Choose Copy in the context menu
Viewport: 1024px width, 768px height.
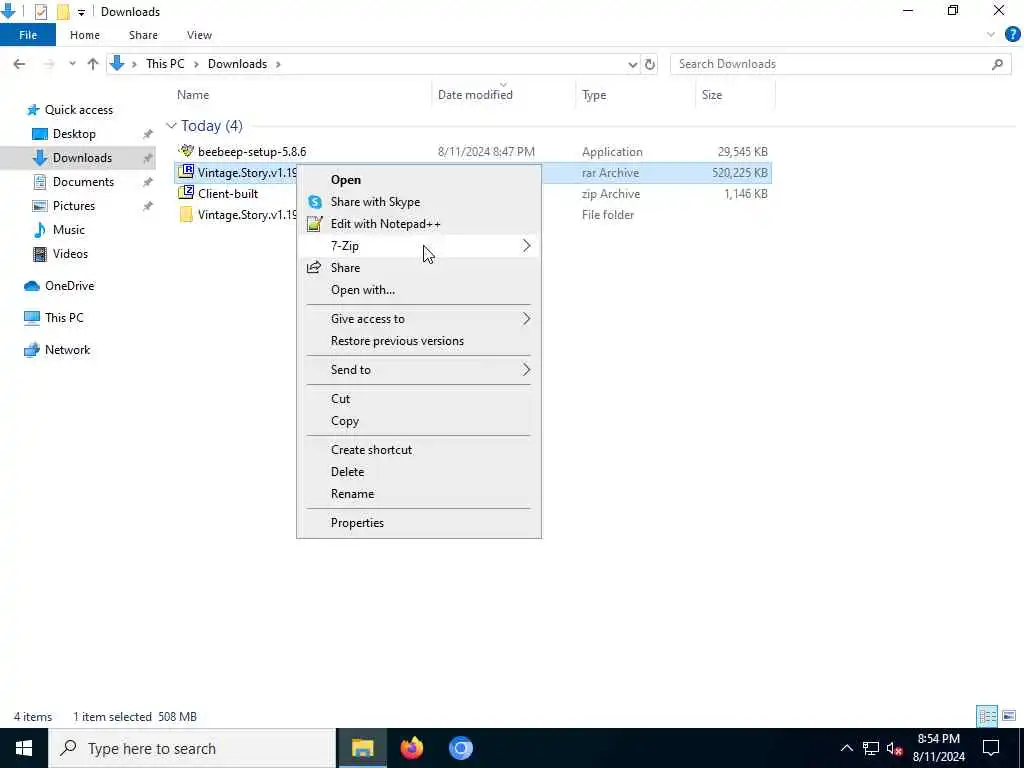coord(419,421)
